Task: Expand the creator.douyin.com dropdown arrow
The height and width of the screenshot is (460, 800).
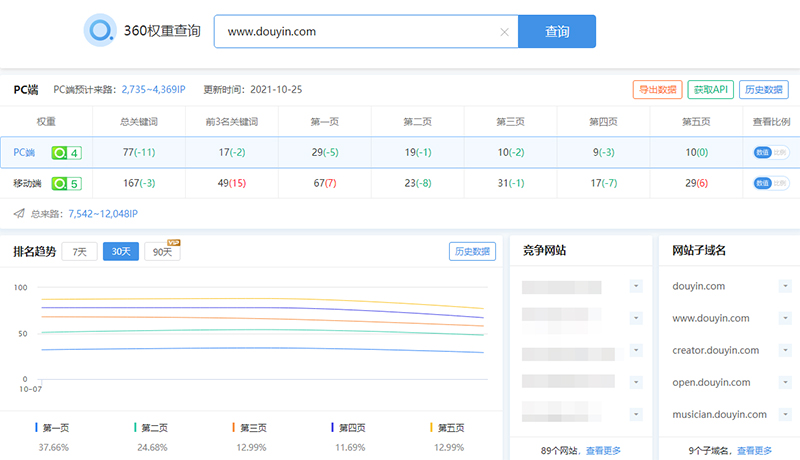Action: coord(785,350)
